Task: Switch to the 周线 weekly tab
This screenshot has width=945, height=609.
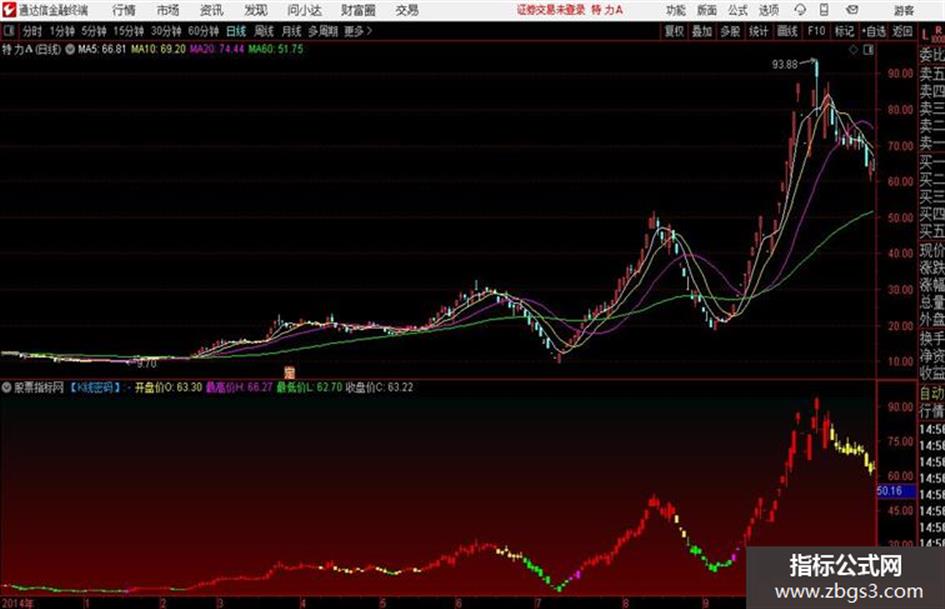Action: click(x=264, y=31)
